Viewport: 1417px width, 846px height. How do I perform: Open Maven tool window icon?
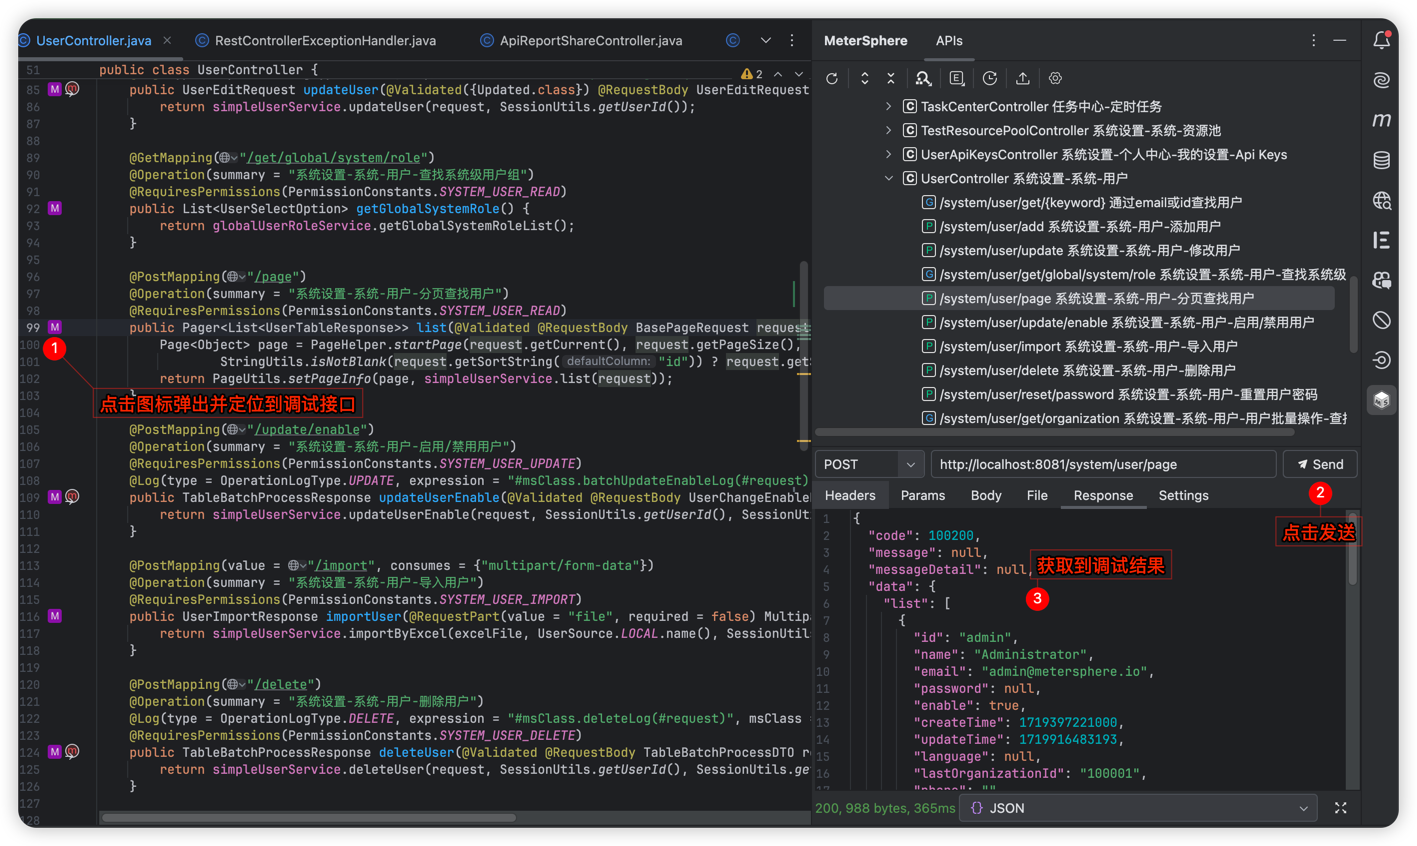1382,120
